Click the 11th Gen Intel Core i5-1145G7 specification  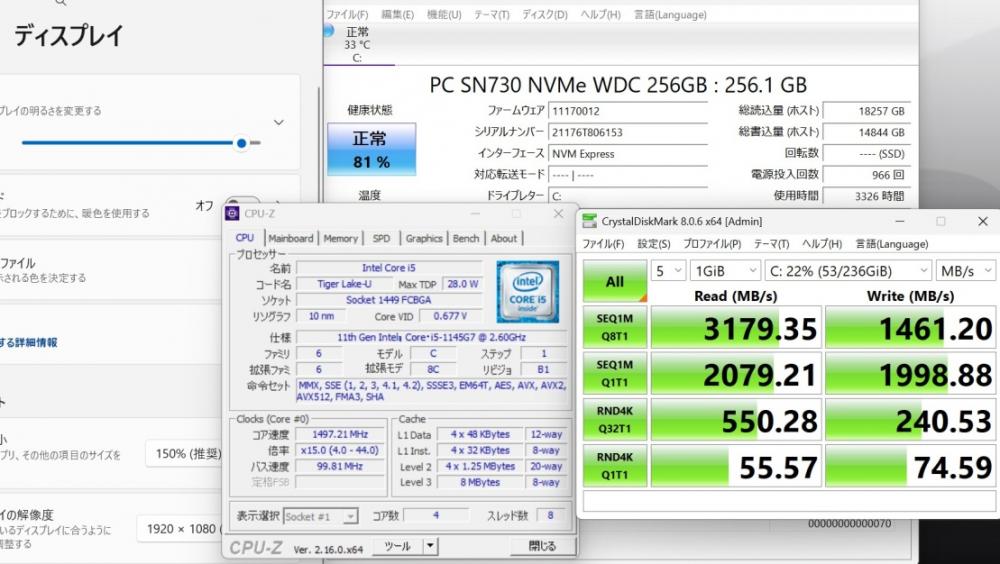pos(432,337)
